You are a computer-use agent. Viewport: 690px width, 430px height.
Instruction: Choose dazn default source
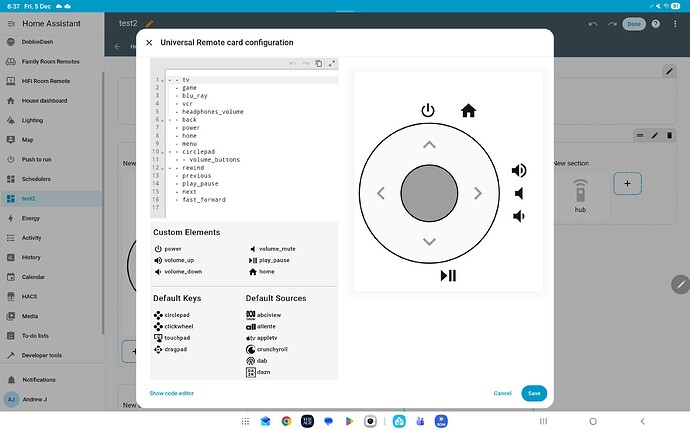click(x=258, y=372)
